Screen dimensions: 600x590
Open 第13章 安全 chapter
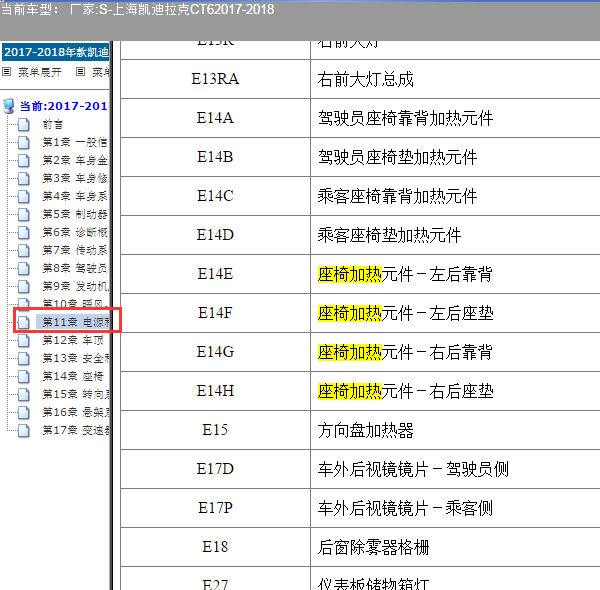tap(75, 358)
